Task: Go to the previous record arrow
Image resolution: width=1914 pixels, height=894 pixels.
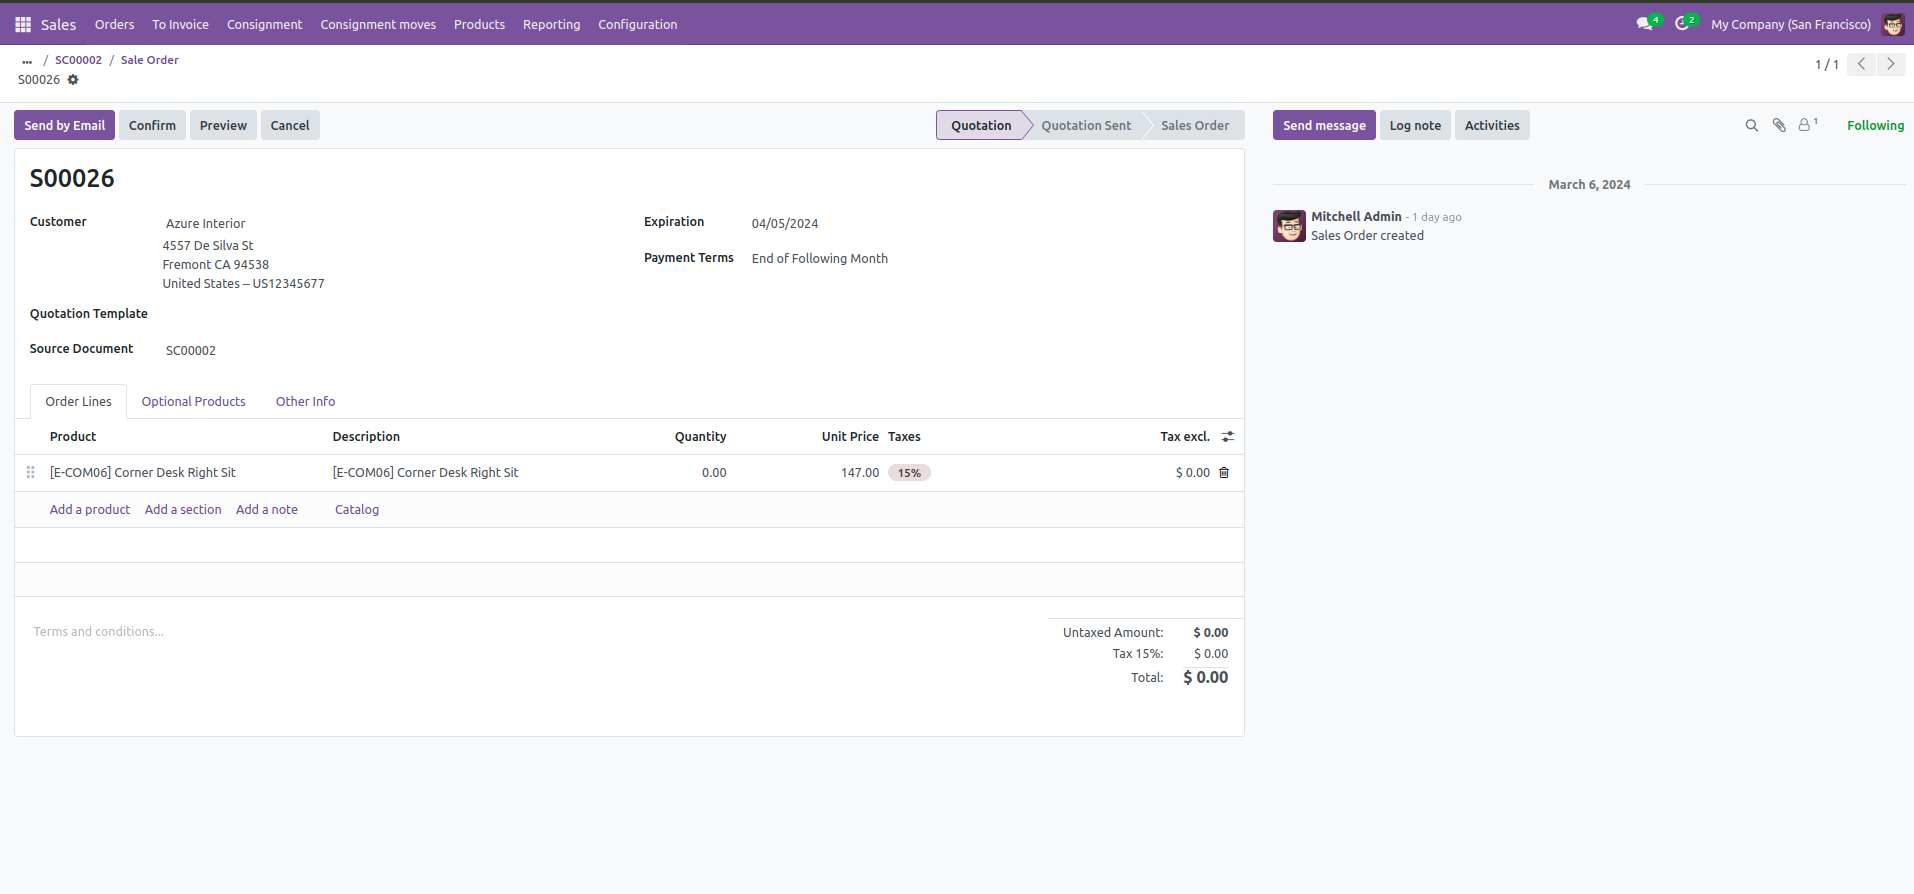Action: click(x=1861, y=64)
